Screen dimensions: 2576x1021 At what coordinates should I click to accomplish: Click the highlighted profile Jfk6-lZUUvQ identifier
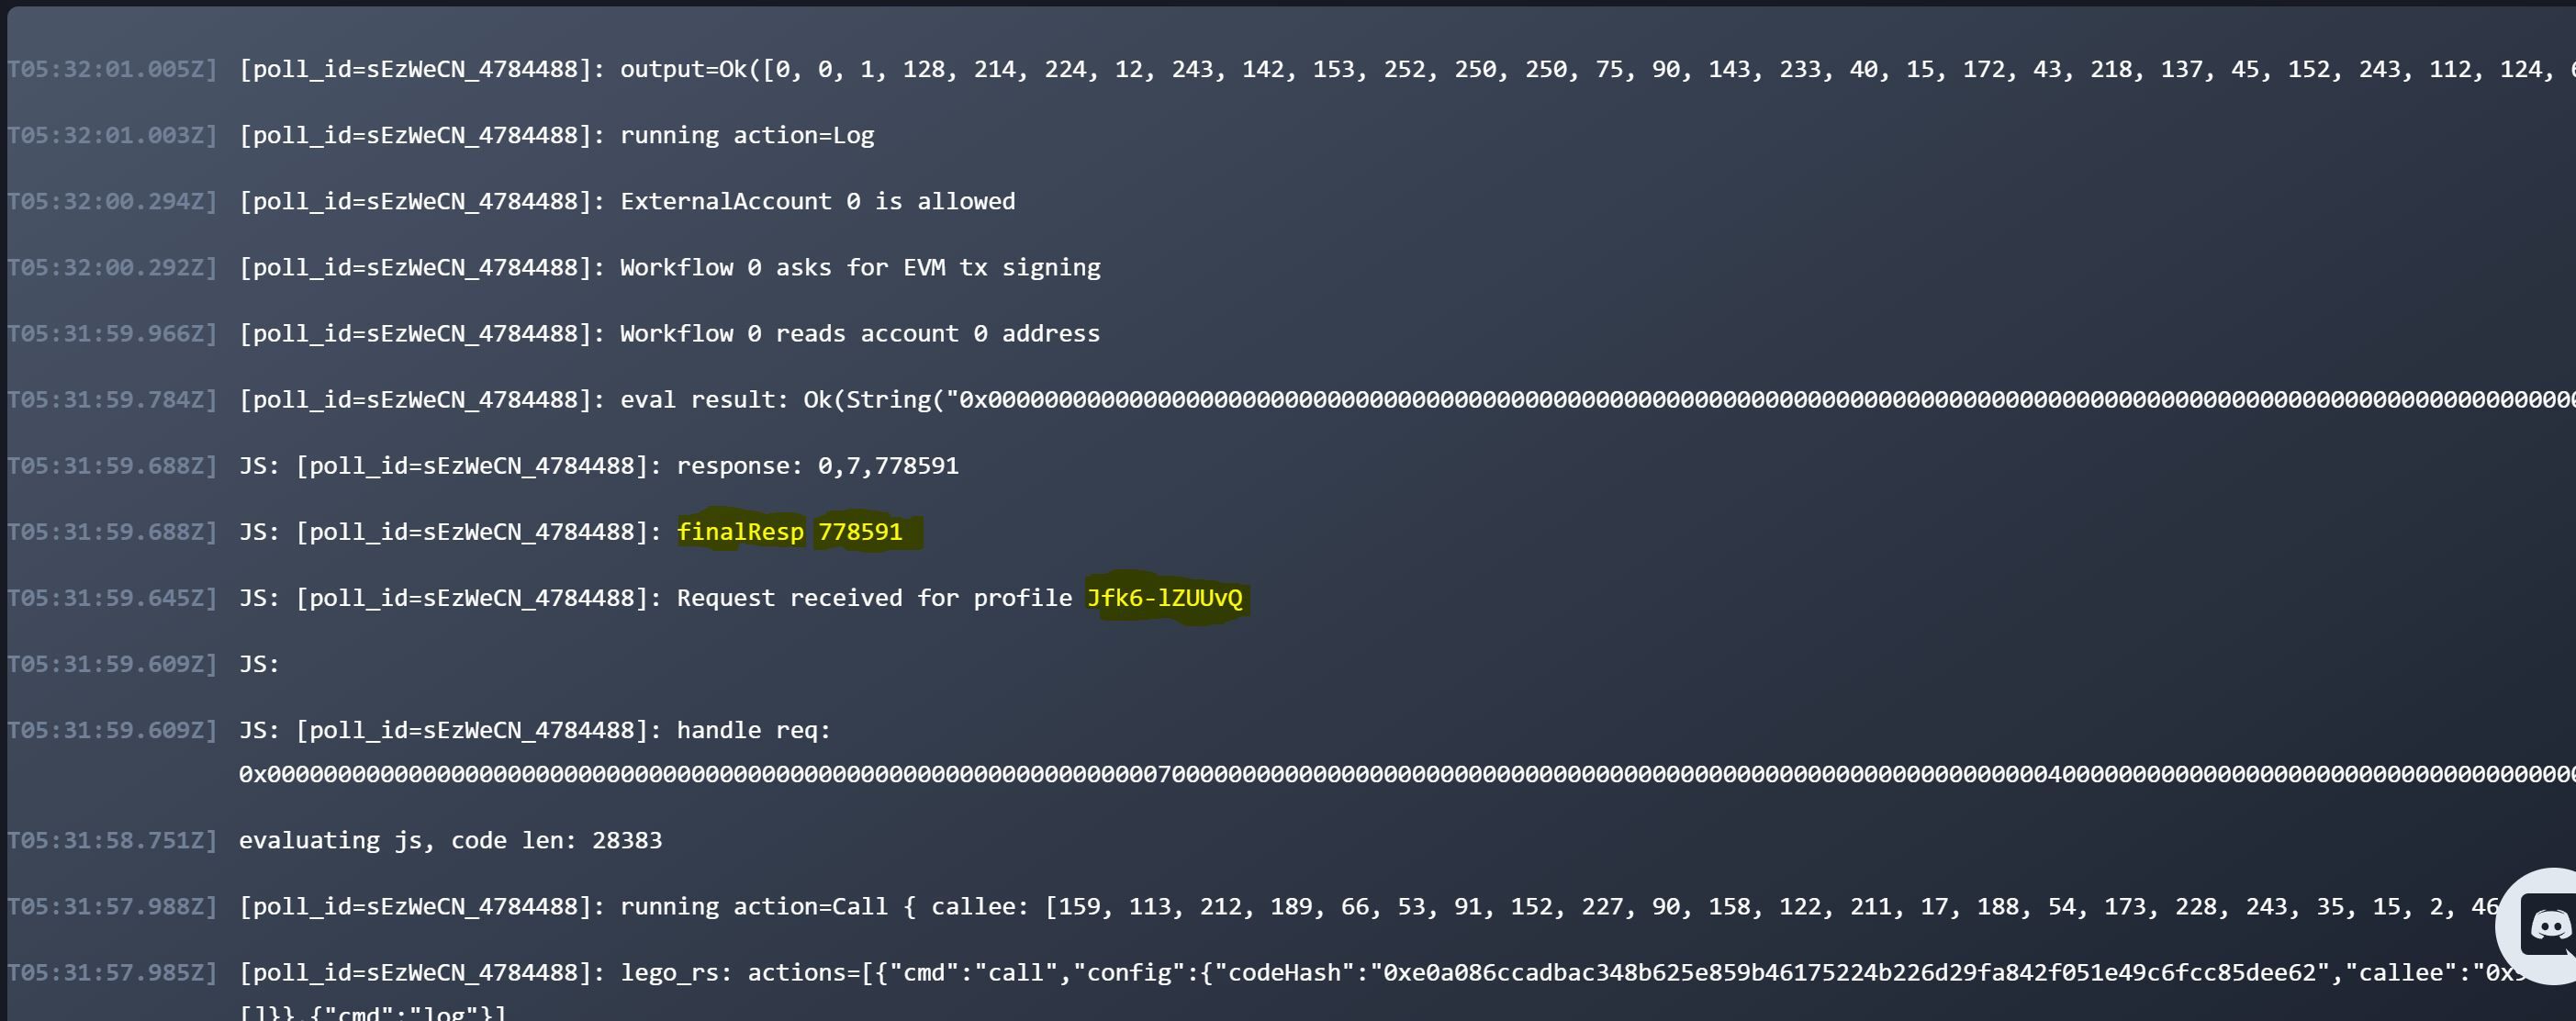pos(1167,597)
